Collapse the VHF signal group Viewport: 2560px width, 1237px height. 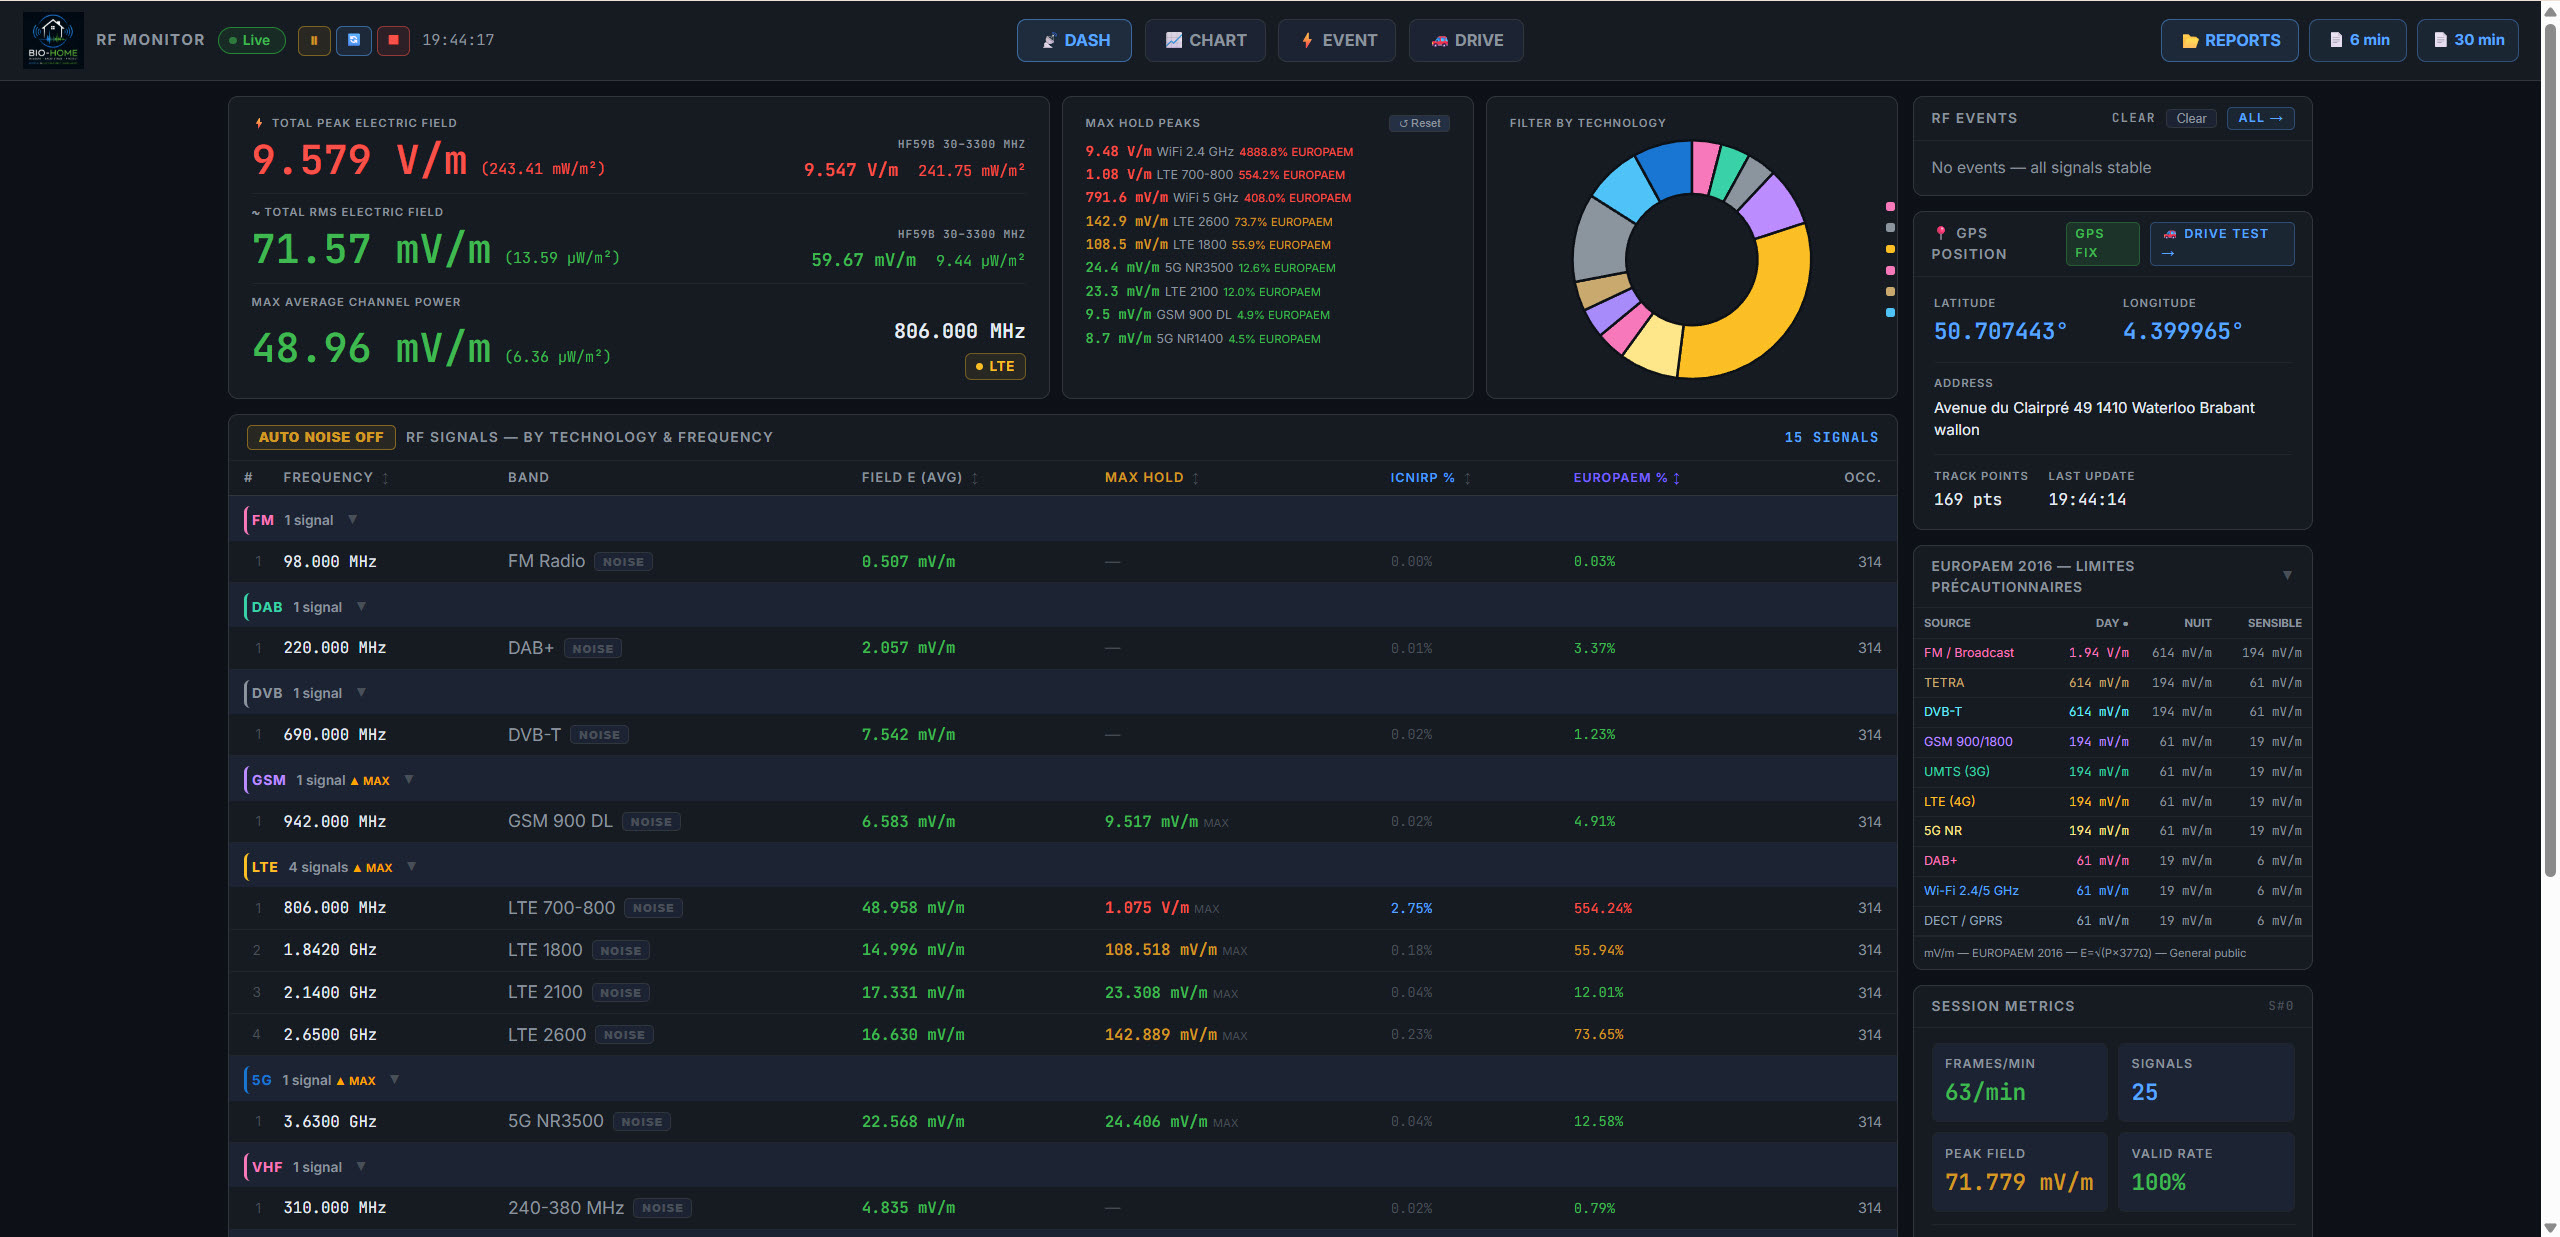coord(361,1167)
